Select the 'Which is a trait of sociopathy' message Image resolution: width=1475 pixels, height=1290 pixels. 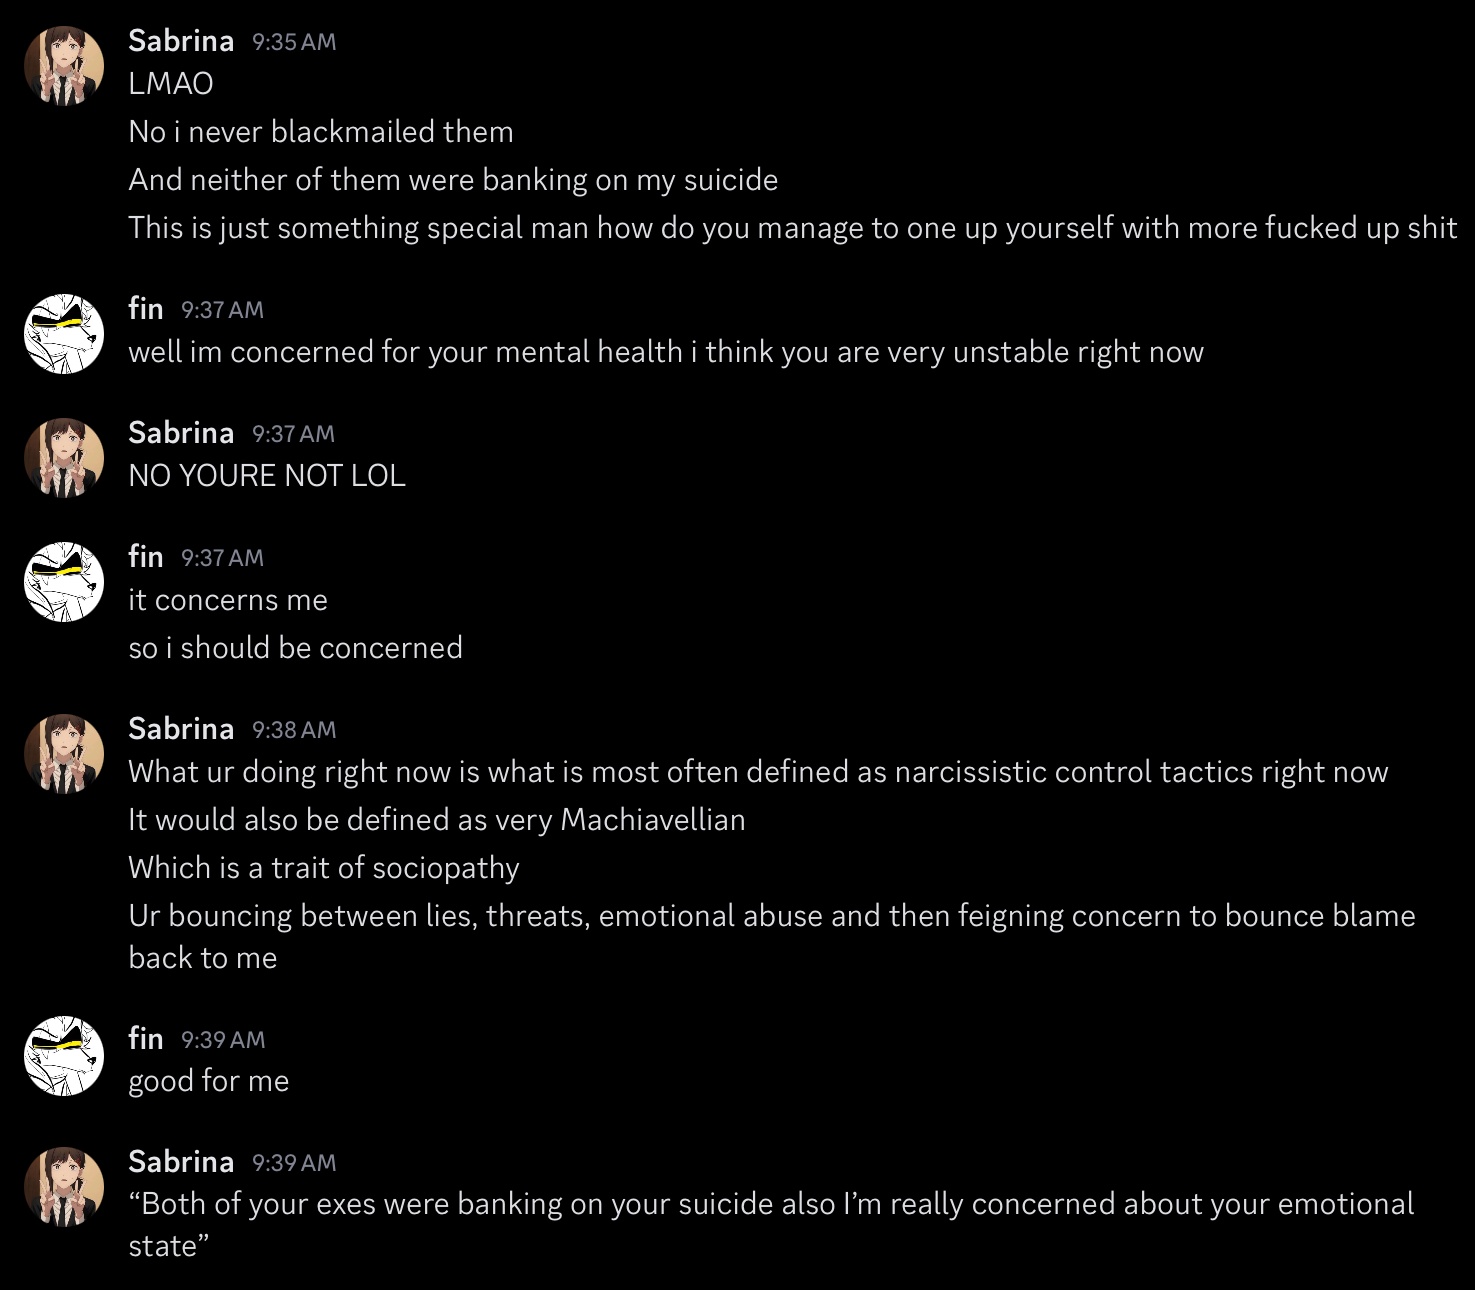coord(323,868)
